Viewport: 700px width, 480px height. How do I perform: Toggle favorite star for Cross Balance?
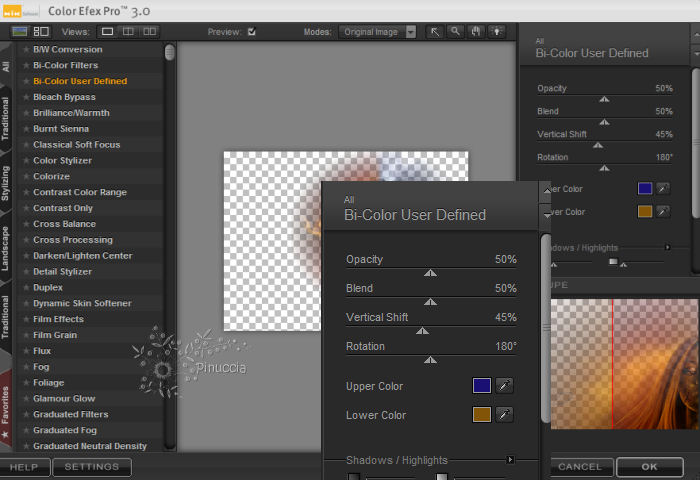pyautogui.click(x=26, y=224)
